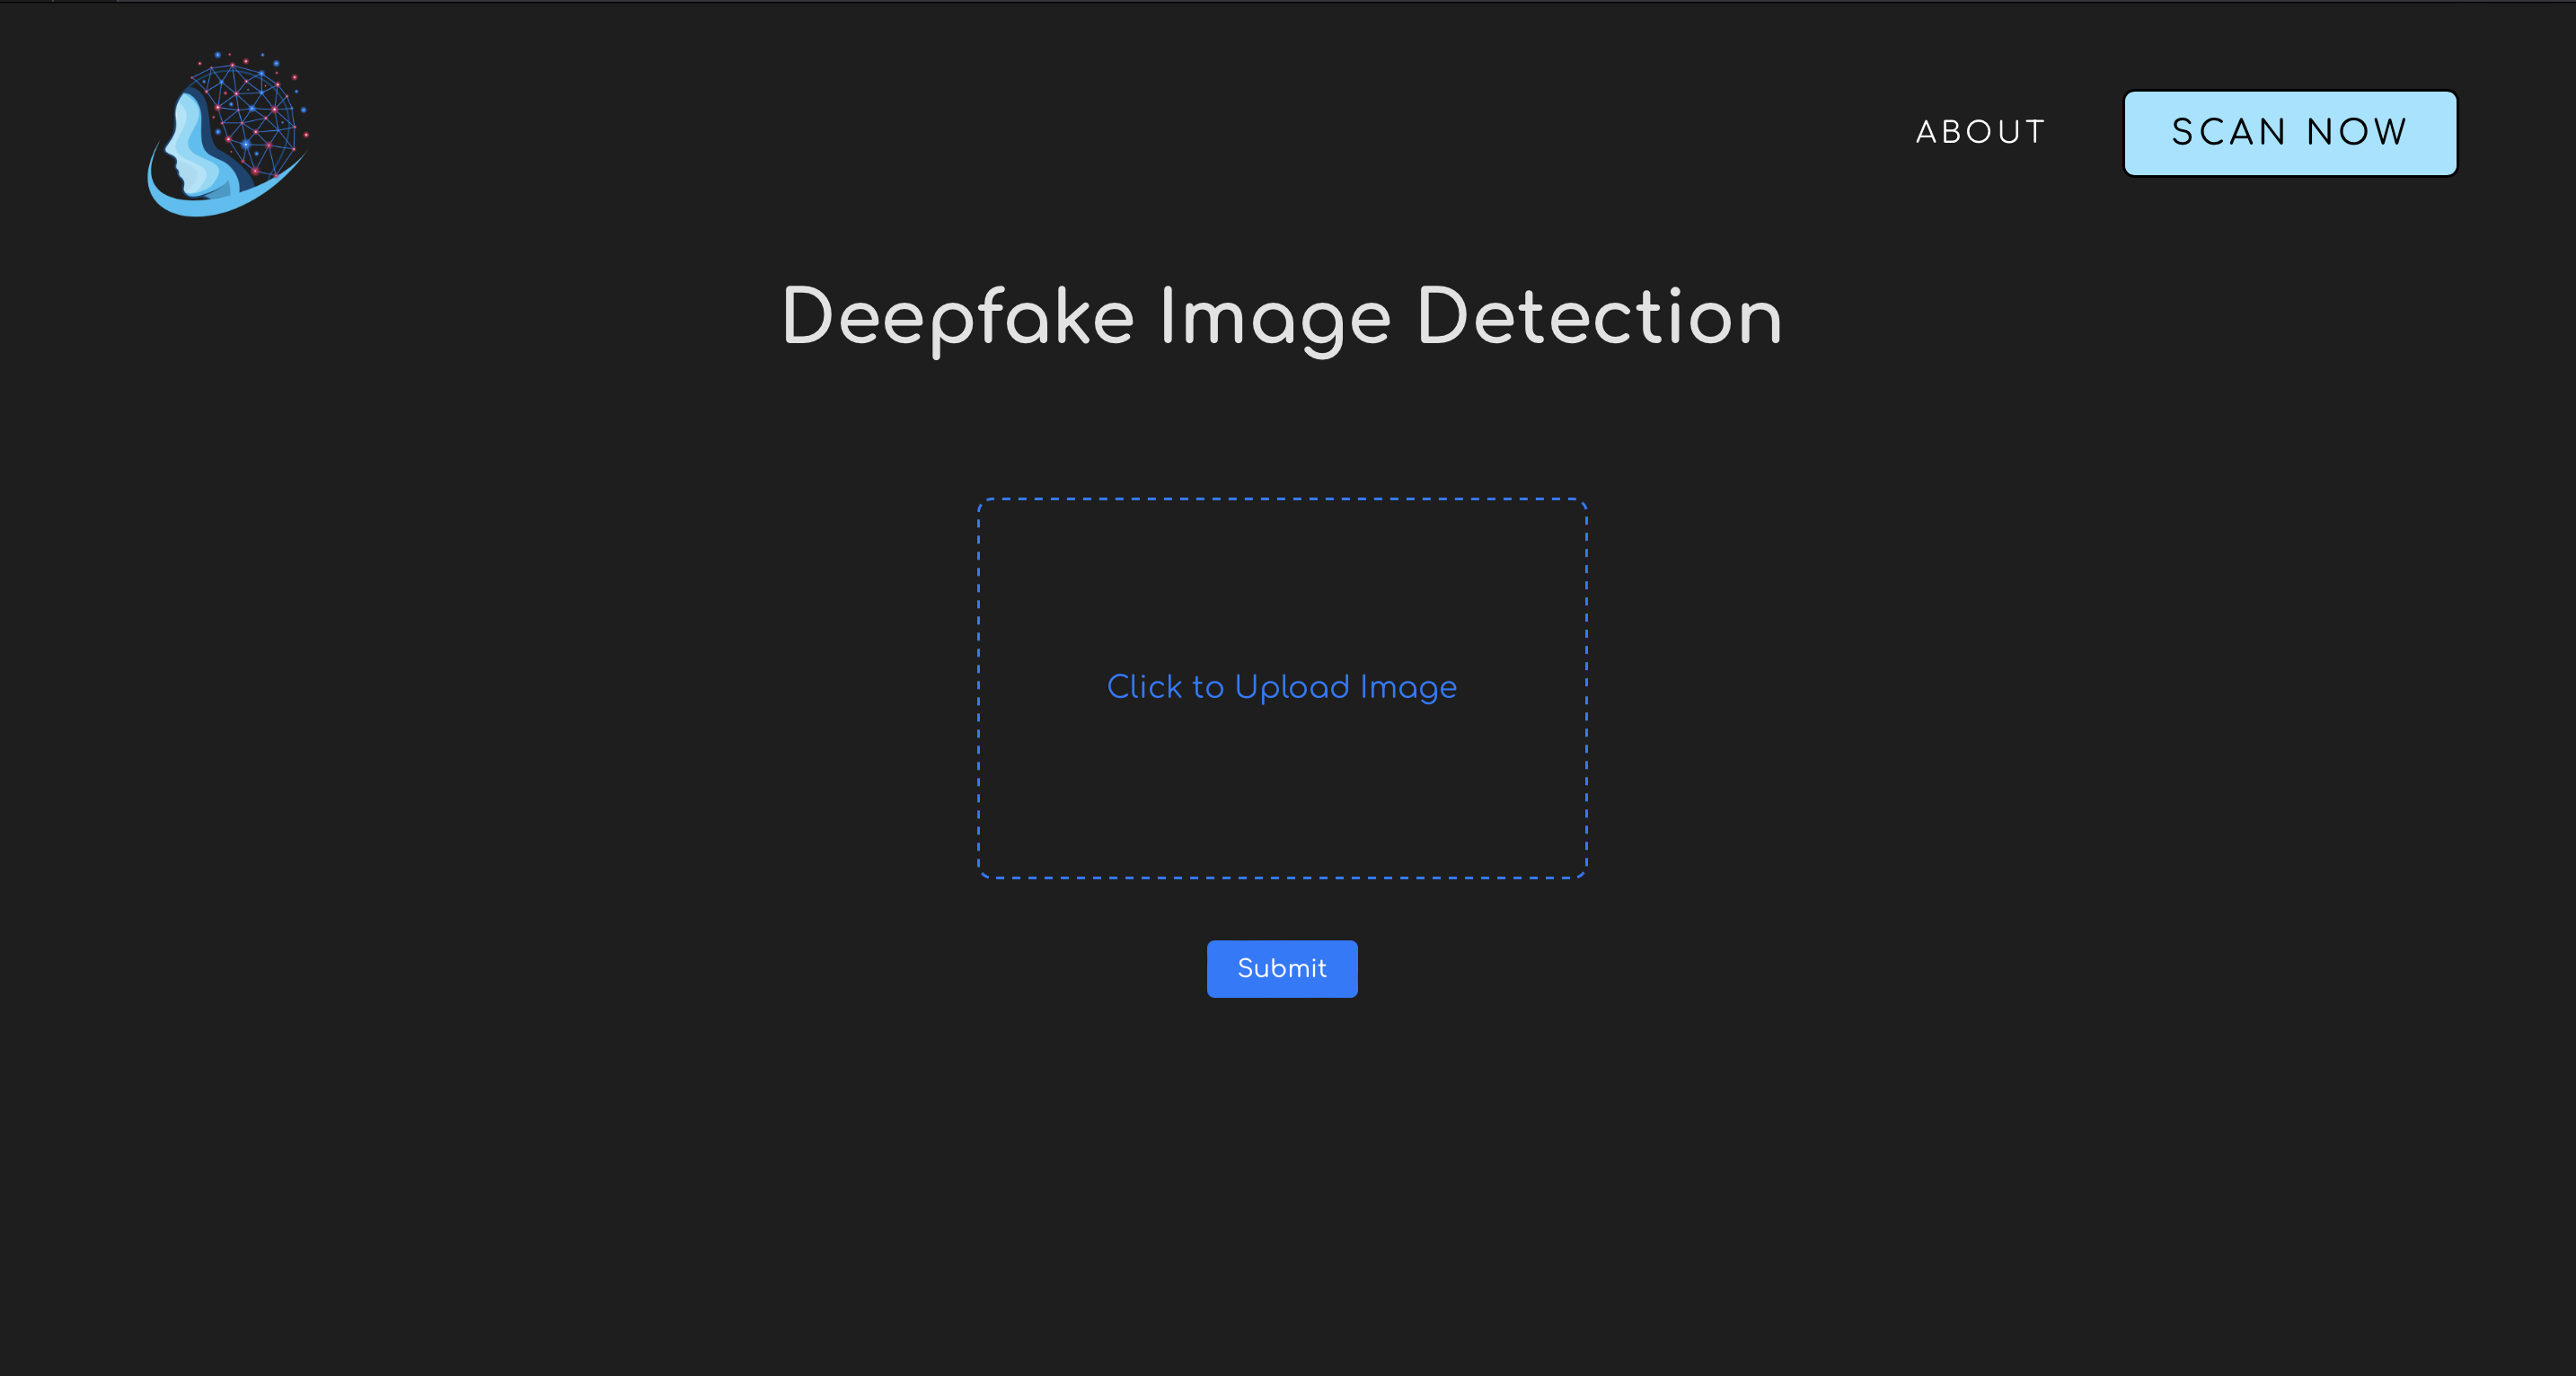Click the dashed top border of the upload box
The width and height of the screenshot is (2576, 1376).
1281,499
